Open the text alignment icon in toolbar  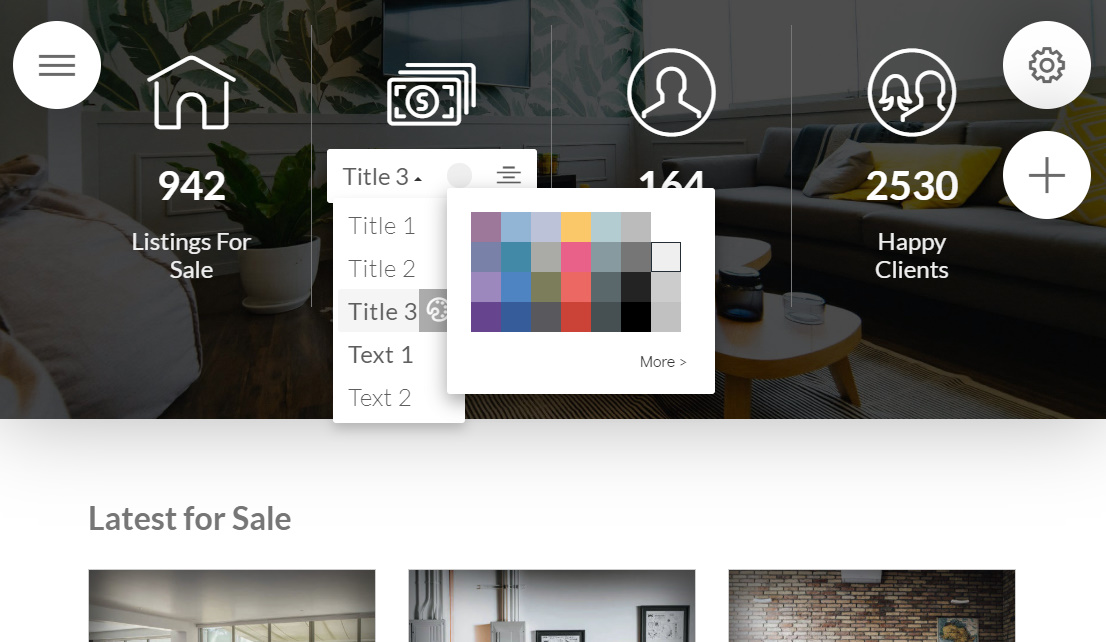pyautogui.click(x=509, y=175)
